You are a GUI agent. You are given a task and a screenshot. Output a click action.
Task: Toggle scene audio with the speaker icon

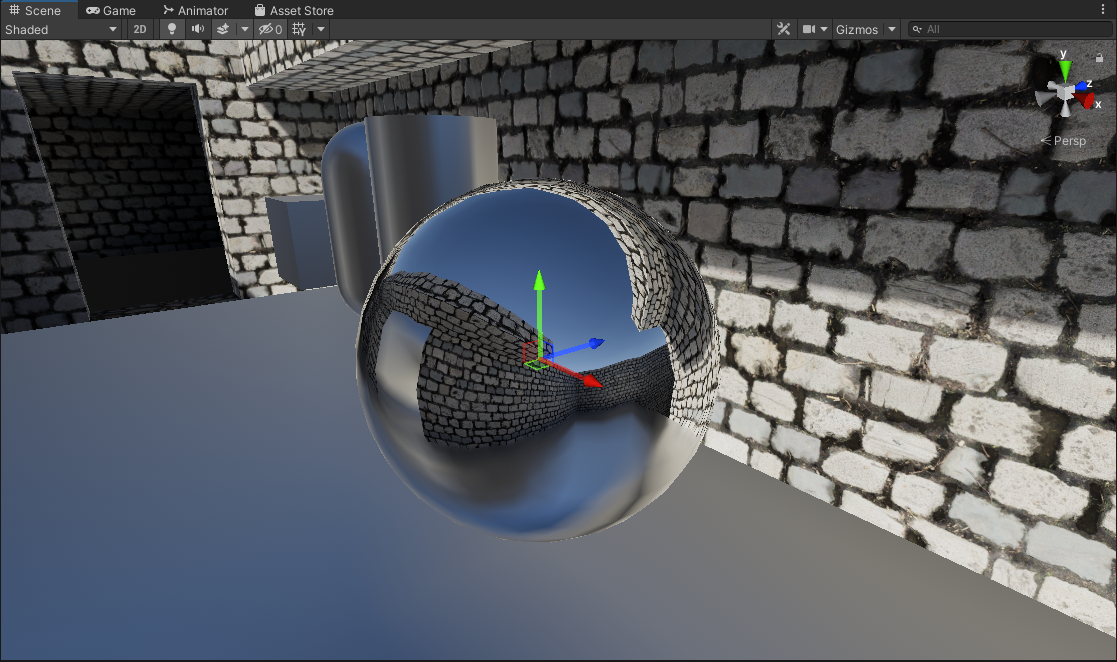(198, 29)
